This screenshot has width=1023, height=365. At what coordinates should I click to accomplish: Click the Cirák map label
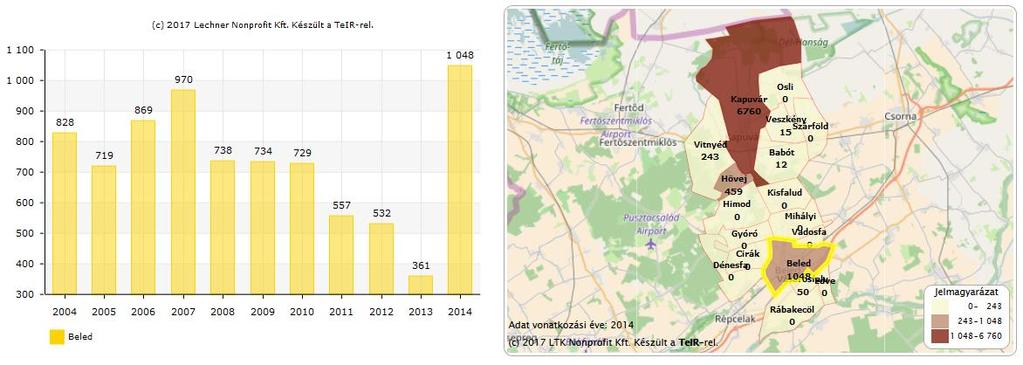[748, 253]
